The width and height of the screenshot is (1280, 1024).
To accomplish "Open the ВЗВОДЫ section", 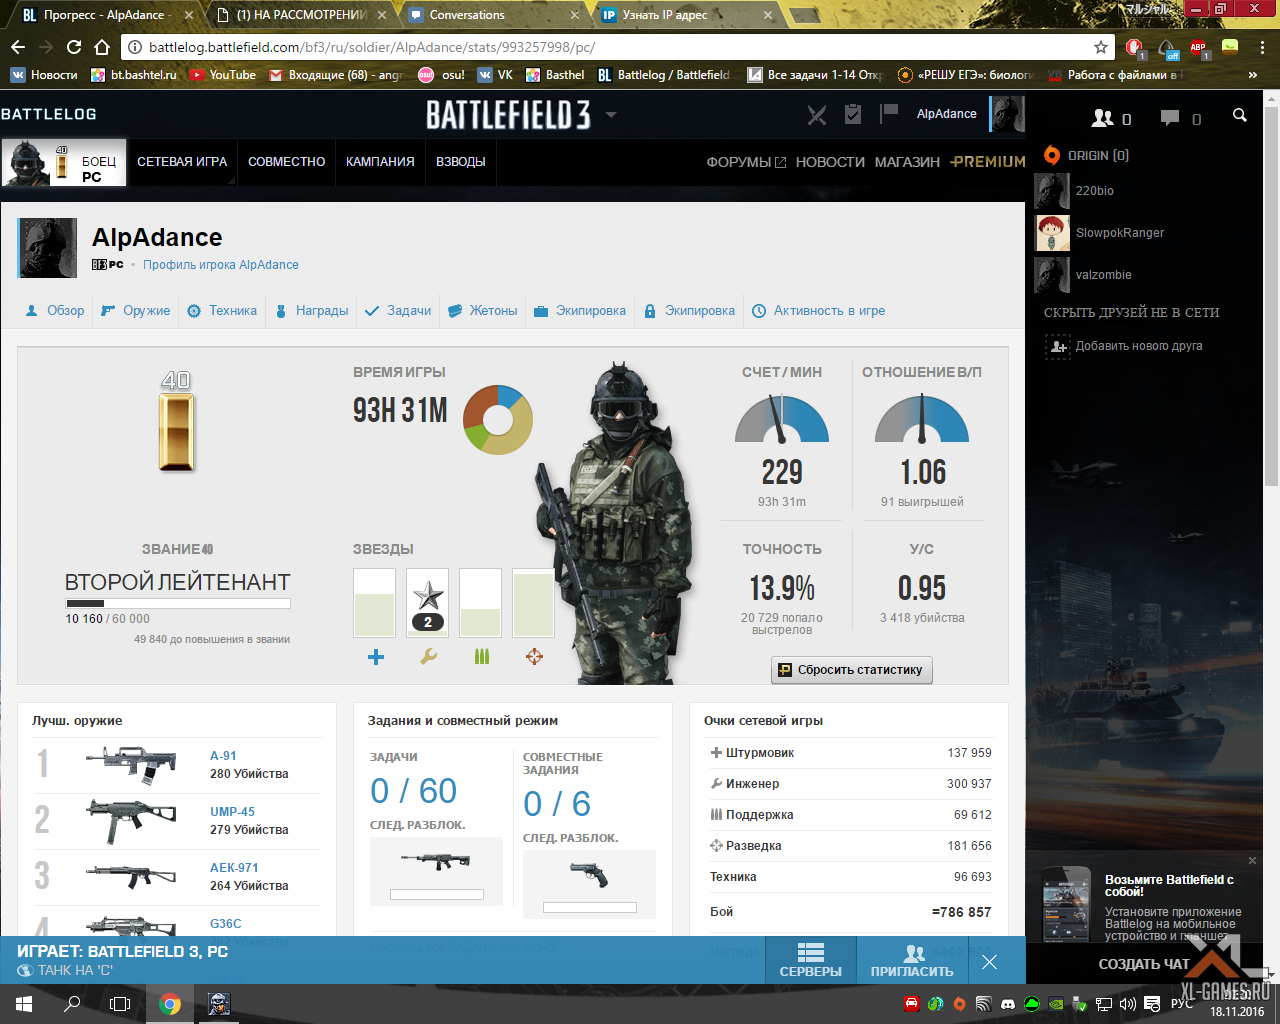I will pyautogui.click(x=461, y=162).
